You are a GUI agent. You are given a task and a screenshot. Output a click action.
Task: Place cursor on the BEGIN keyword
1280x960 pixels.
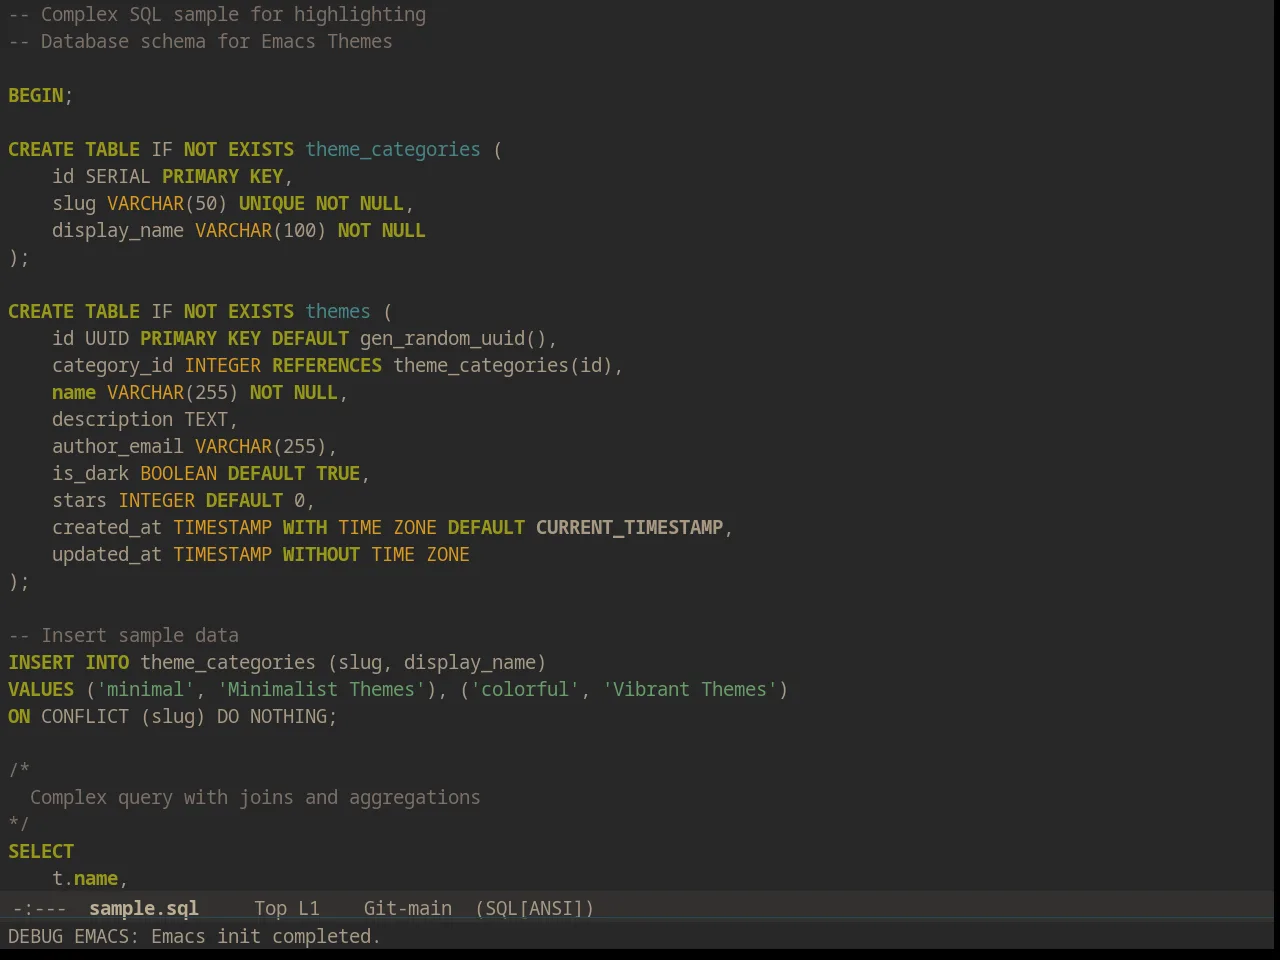tap(36, 95)
